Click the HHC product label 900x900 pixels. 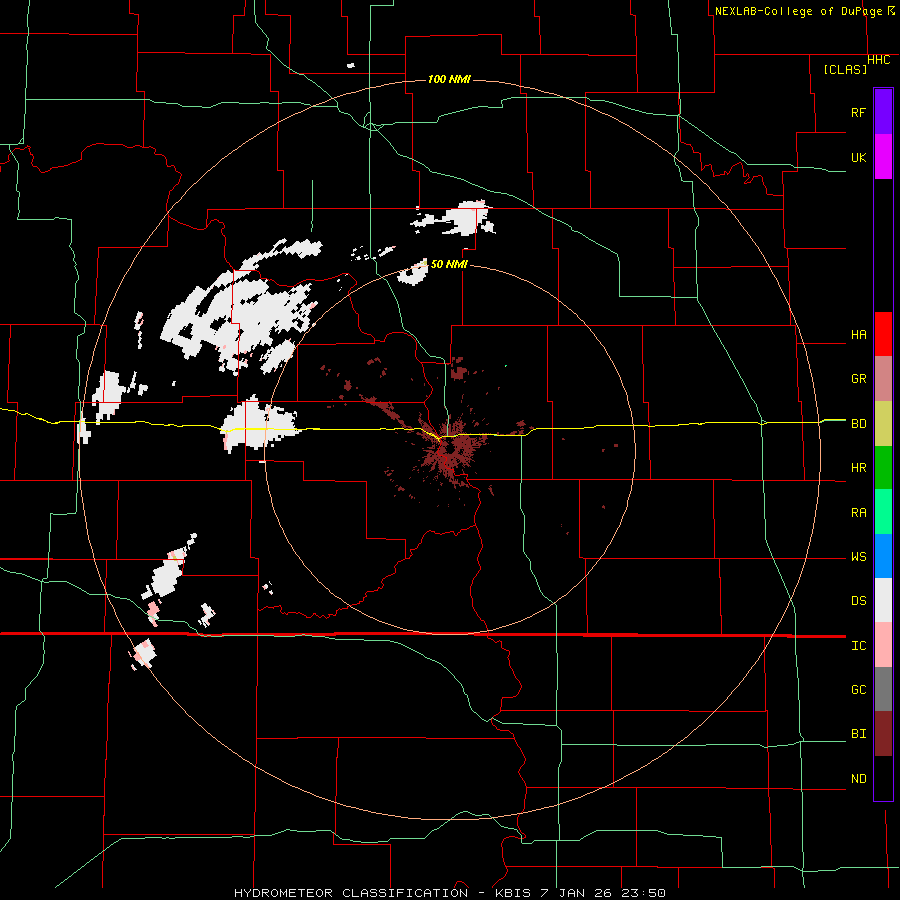click(879, 60)
